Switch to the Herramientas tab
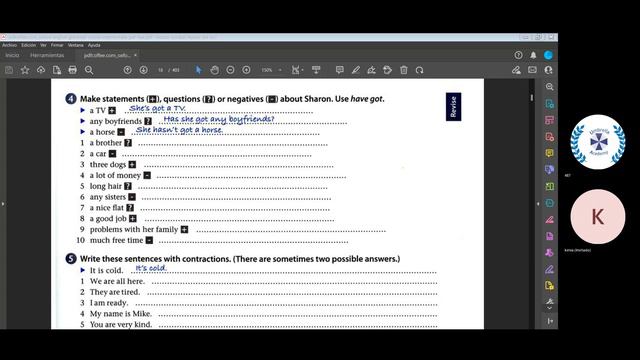Screen dimensions: 640x360 [x=47, y=55]
